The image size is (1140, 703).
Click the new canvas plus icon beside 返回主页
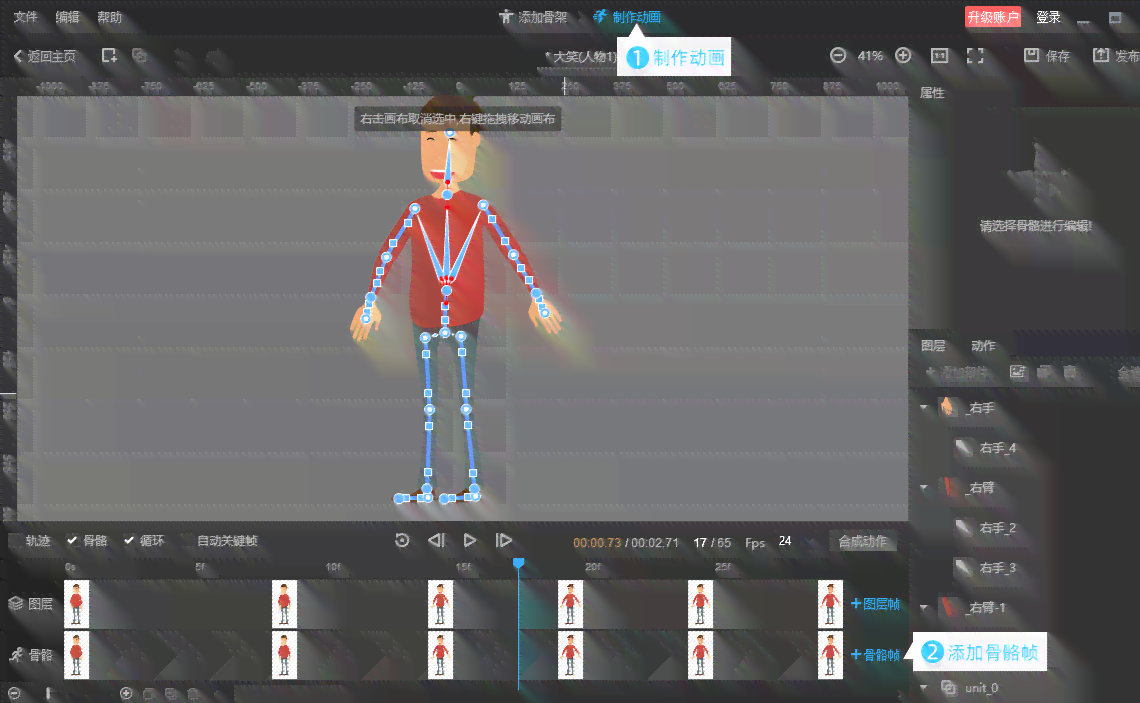click(x=109, y=55)
